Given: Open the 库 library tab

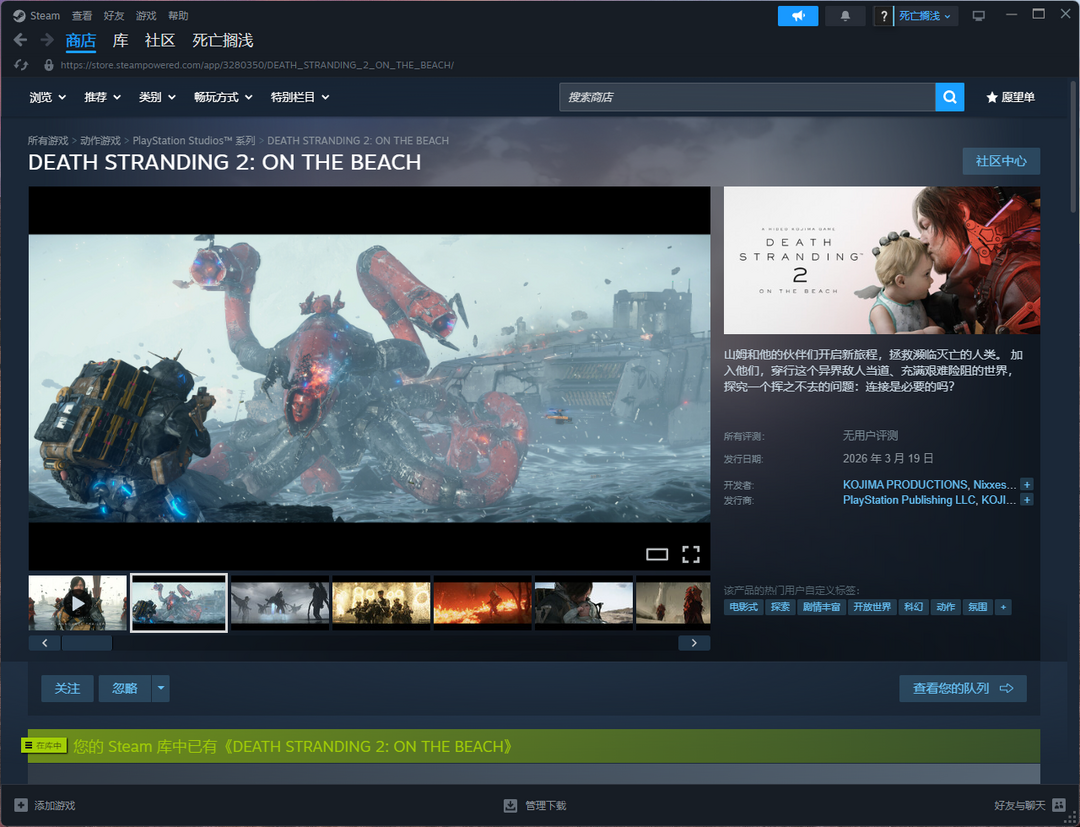Looking at the screenshot, I should (x=120, y=40).
